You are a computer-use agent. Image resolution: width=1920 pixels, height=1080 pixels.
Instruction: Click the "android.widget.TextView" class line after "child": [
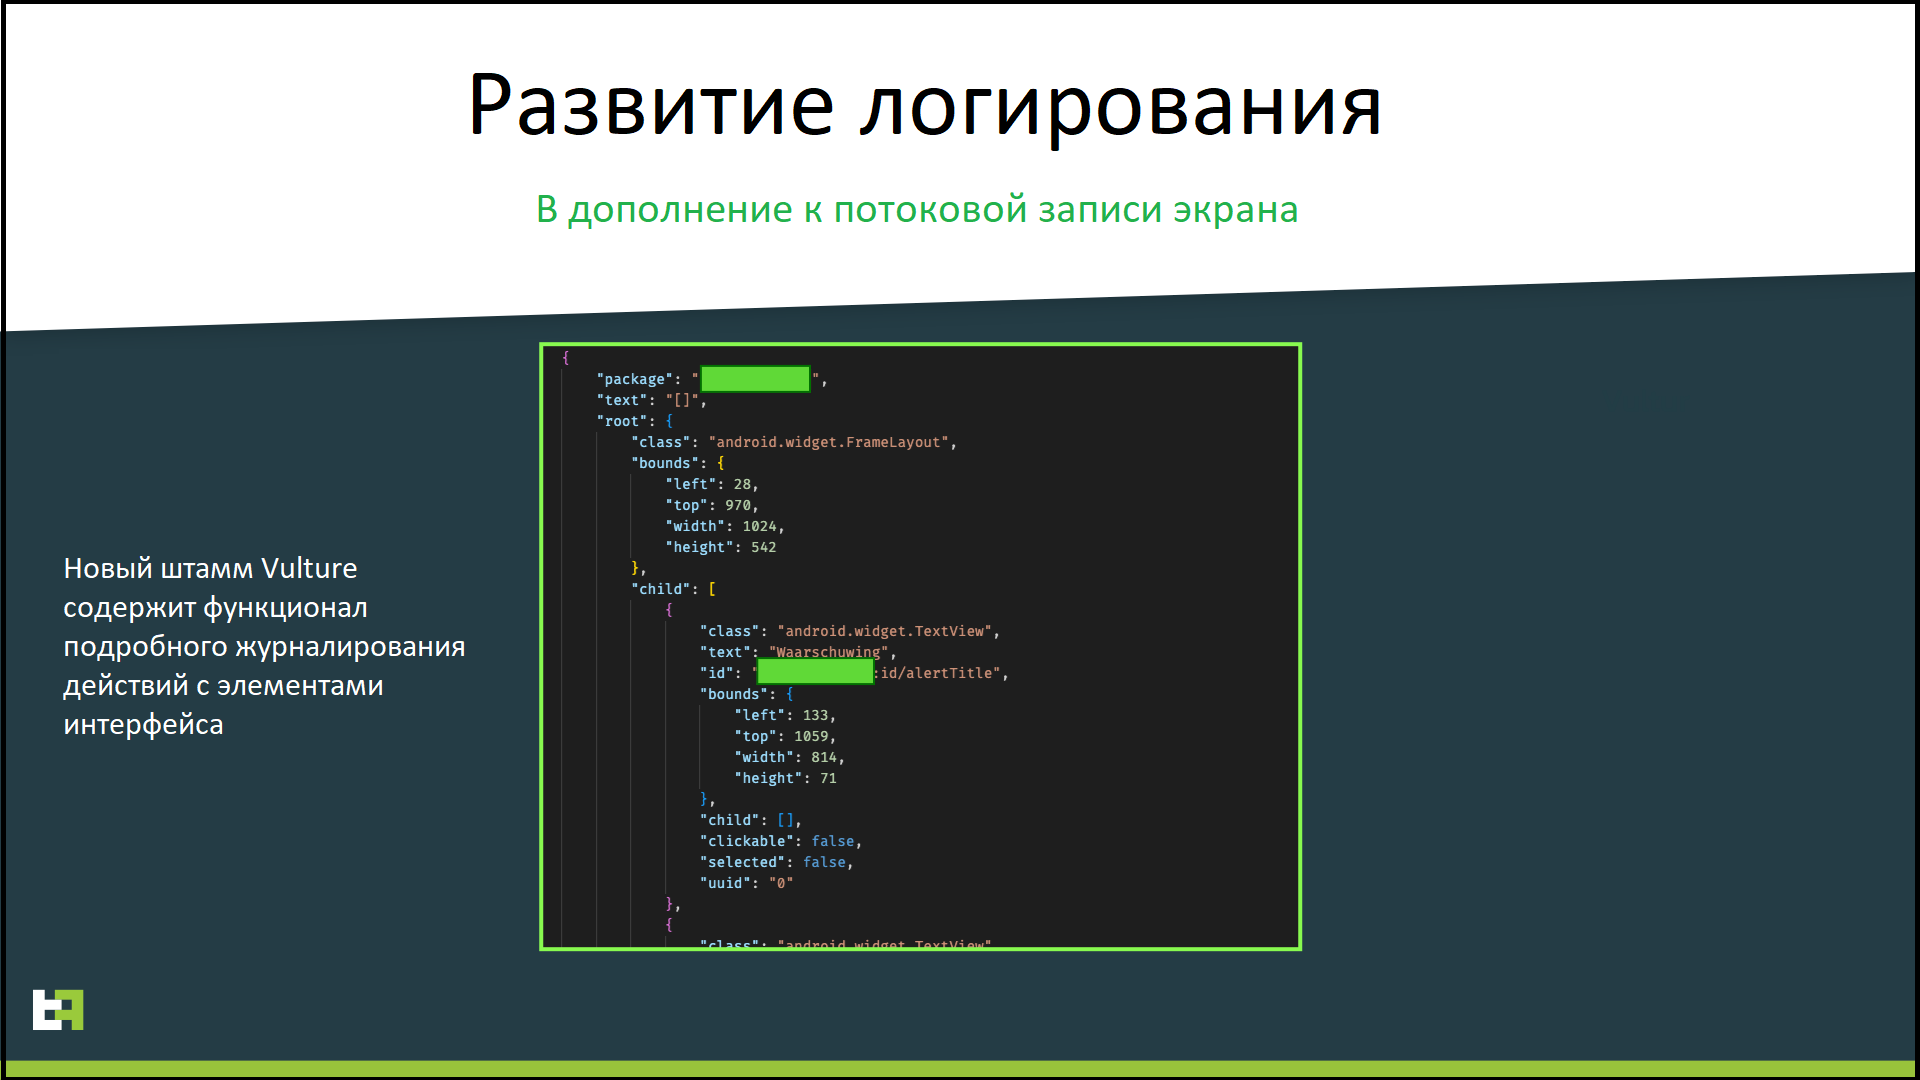click(x=850, y=631)
